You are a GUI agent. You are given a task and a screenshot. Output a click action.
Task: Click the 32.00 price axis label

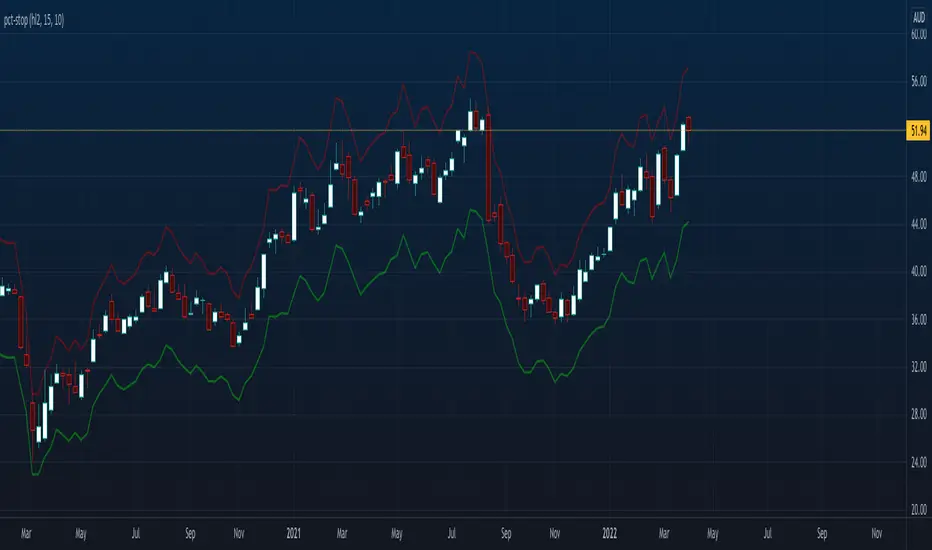(919, 367)
